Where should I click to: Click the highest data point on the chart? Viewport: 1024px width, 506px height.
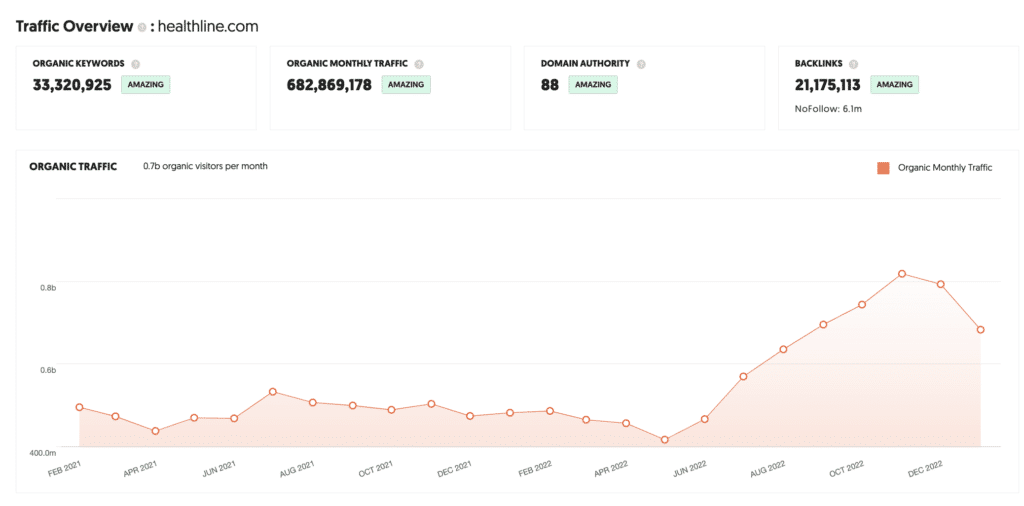(902, 273)
